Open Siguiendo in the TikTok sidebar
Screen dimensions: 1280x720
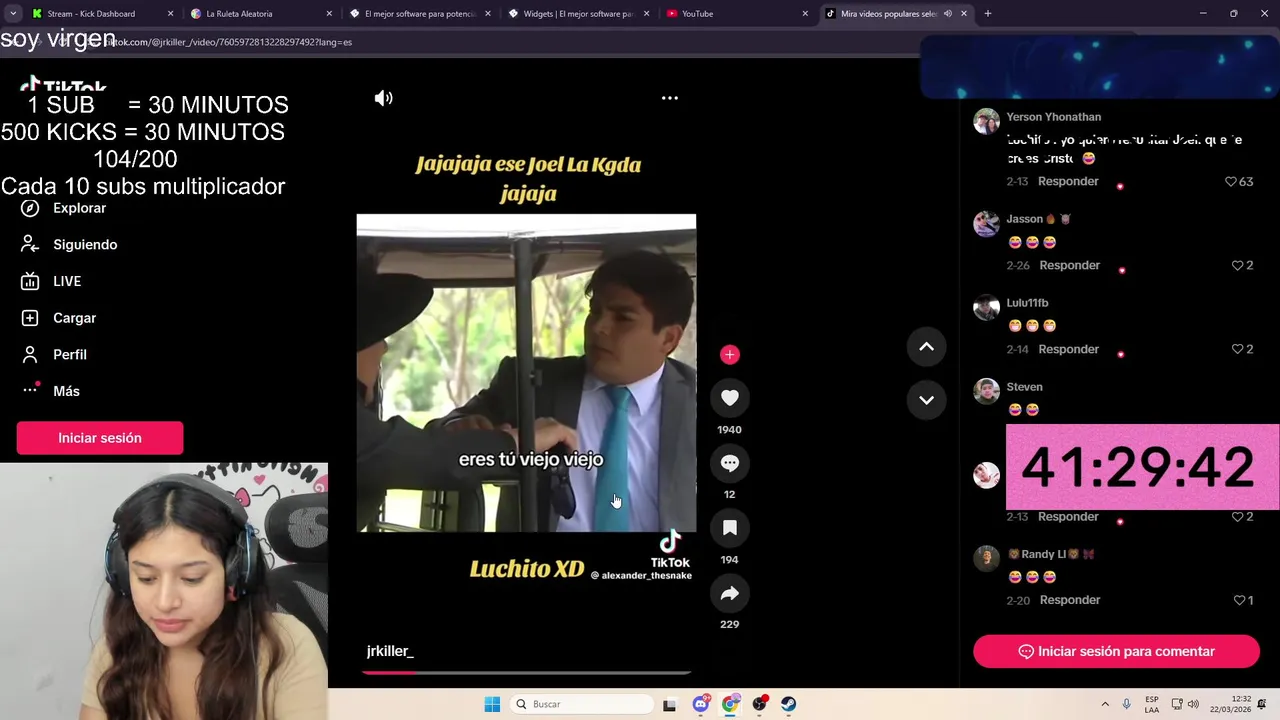[x=85, y=245]
